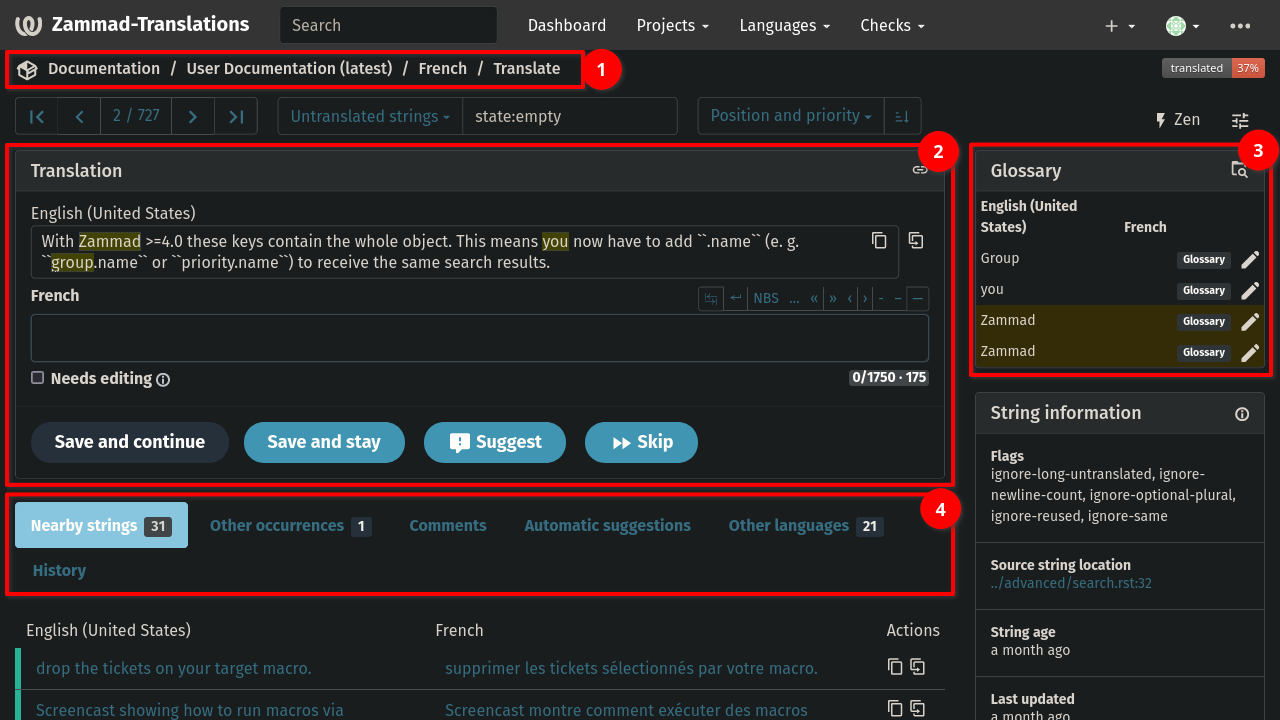The image size is (1280, 720).
Task: Open the Languages dropdown menu
Action: tap(785, 26)
